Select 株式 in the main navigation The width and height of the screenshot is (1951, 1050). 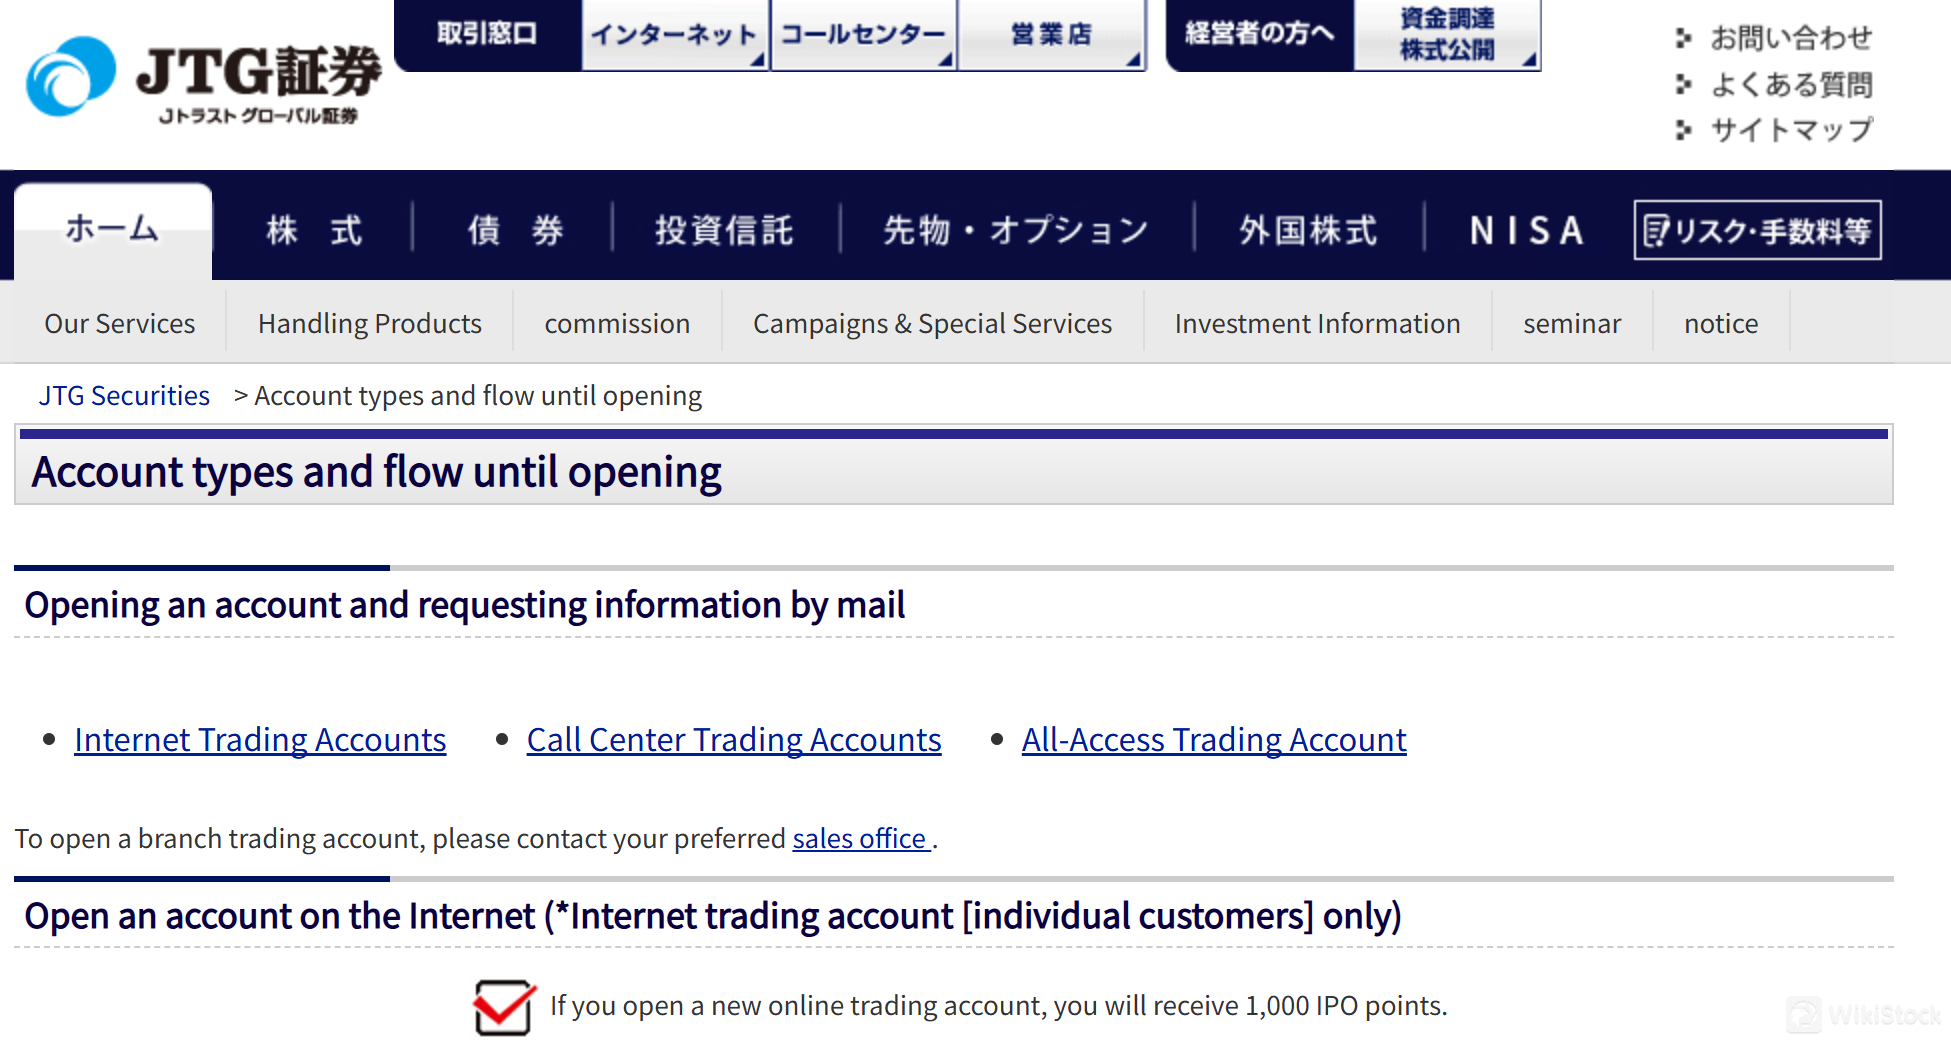pos(313,229)
